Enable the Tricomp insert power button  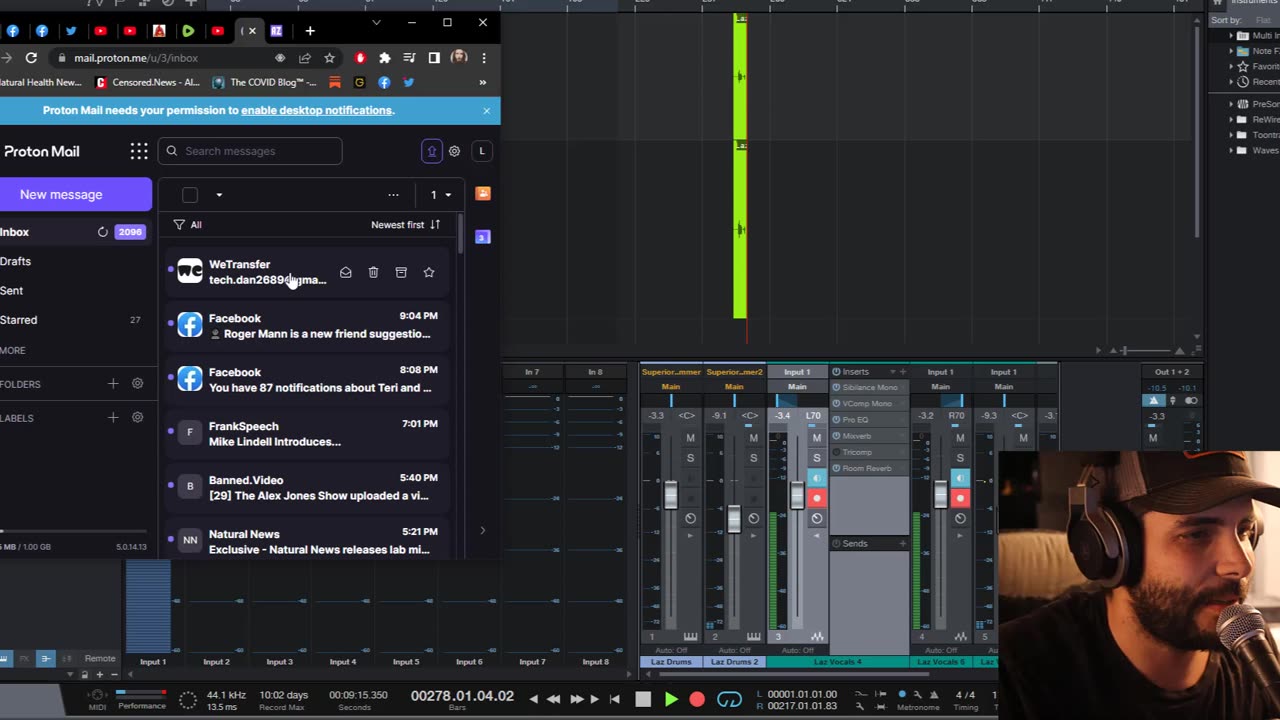[837, 452]
